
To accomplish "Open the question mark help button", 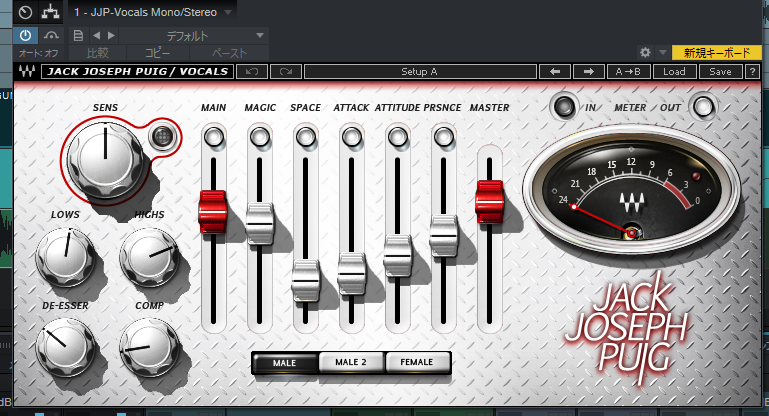I will (x=752, y=72).
